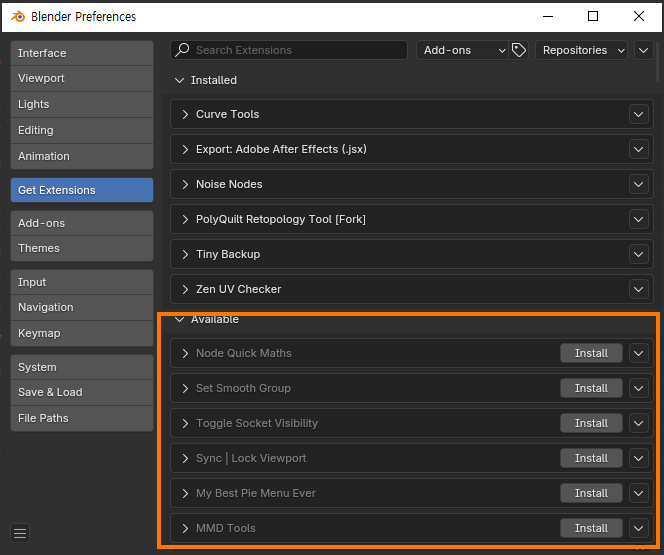Viewport: 664px width, 555px height.
Task: Open PolyQuilt Retopology options dropdown
Action: [639, 219]
